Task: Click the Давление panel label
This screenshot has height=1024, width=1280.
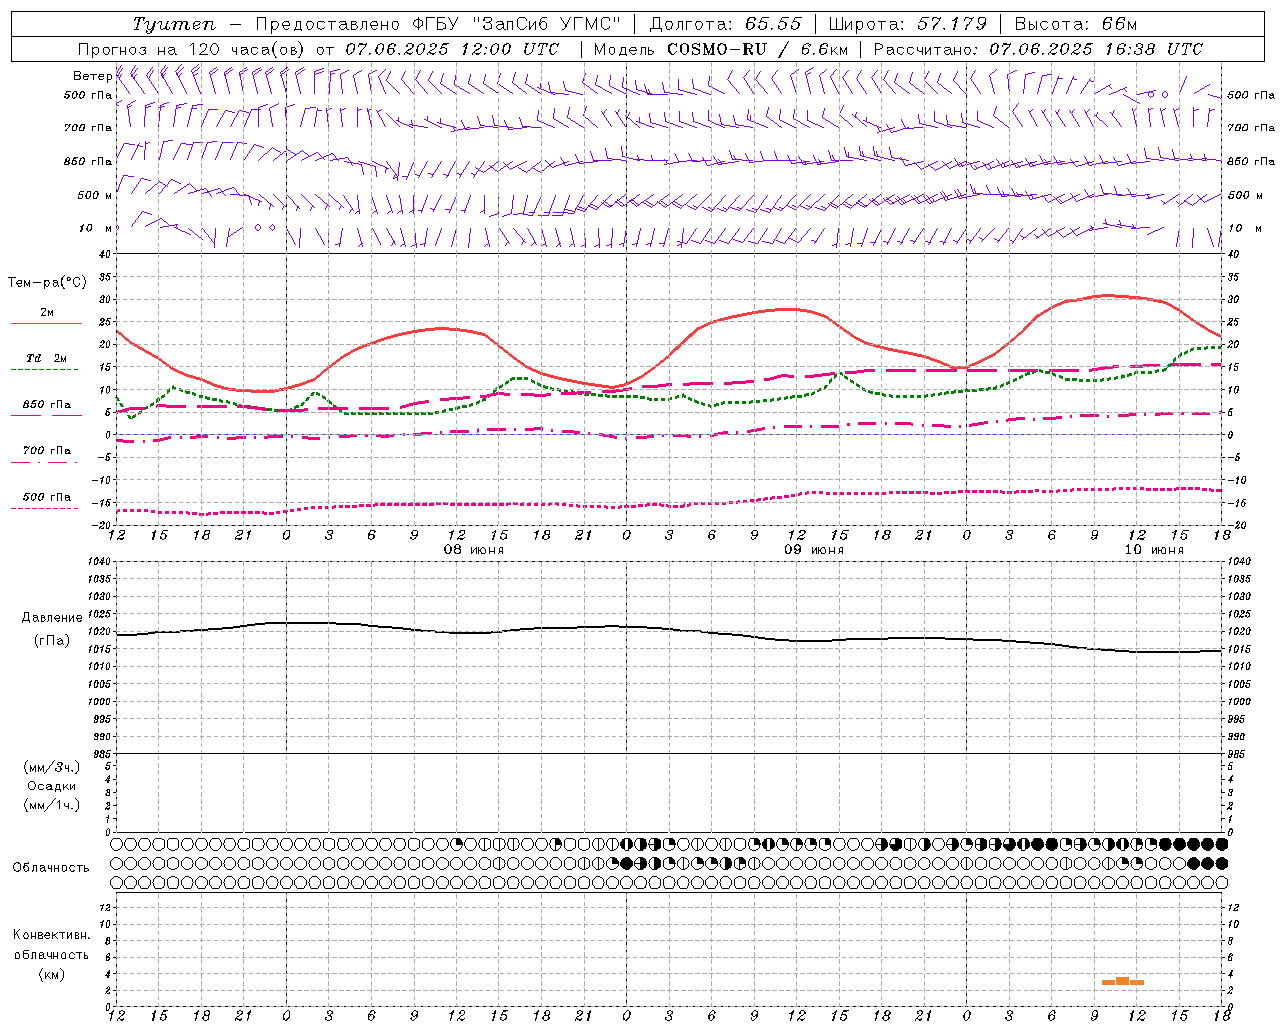Action: (52, 618)
